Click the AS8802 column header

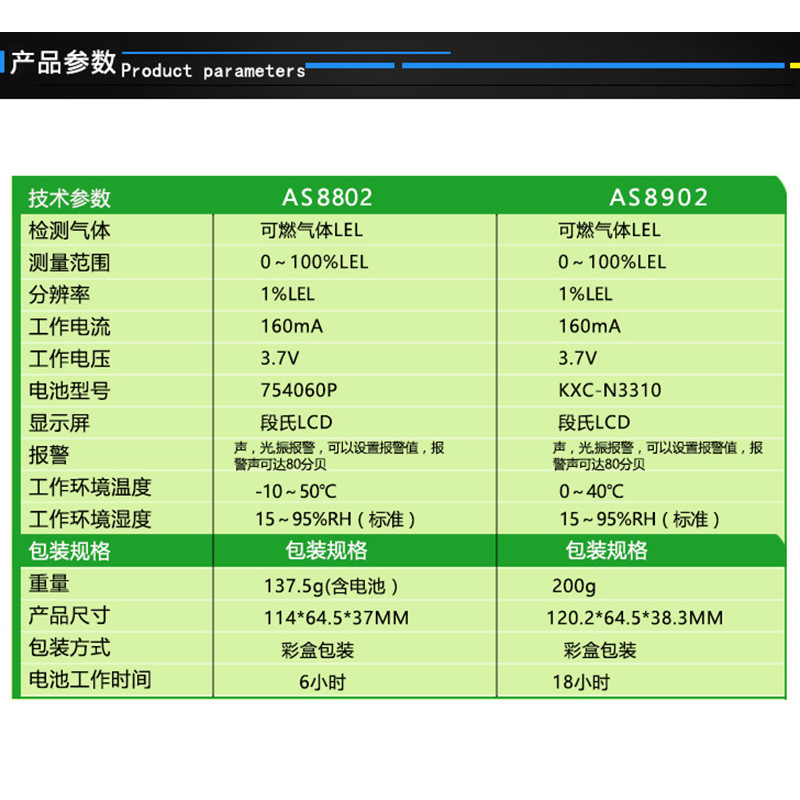[328, 197]
